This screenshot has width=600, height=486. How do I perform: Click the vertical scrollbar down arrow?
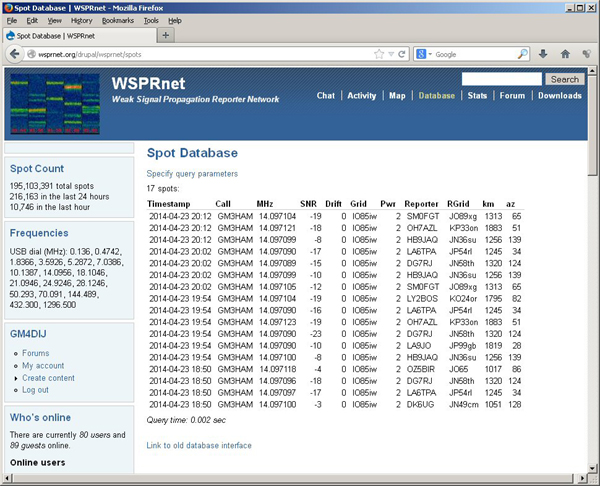point(592,469)
